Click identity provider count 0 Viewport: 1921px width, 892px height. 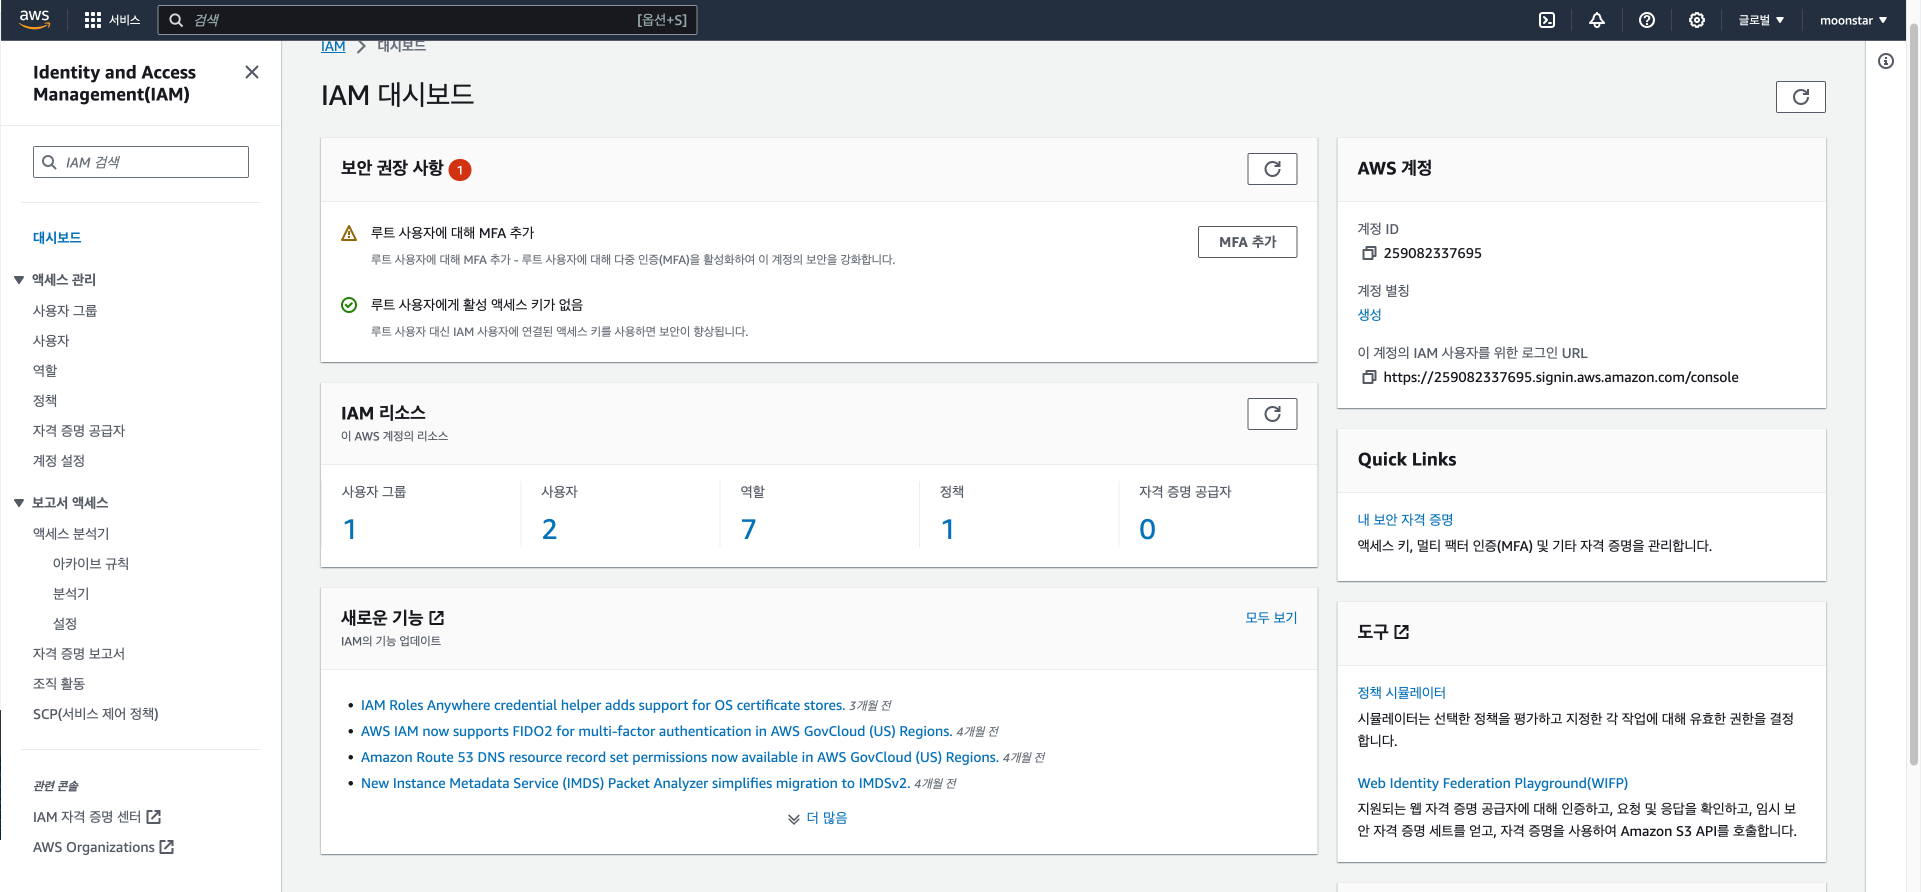tap(1147, 529)
